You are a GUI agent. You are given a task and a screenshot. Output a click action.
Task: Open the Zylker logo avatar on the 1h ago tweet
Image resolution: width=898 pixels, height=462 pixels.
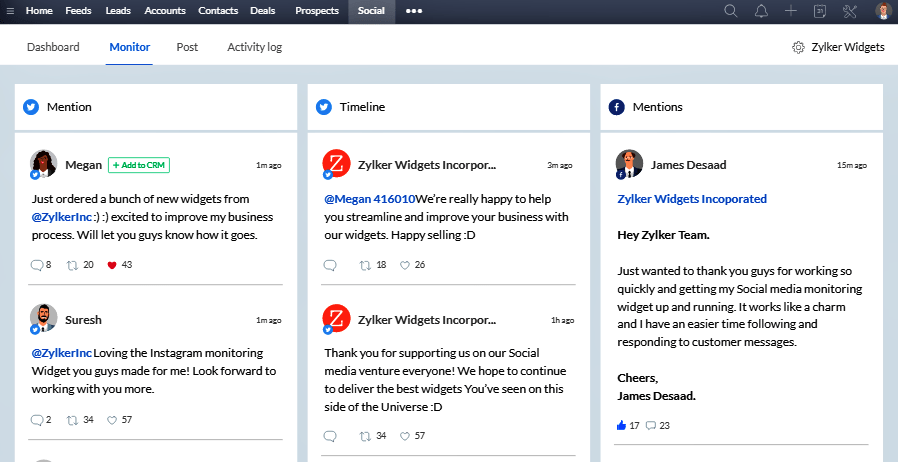pos(337,318)
